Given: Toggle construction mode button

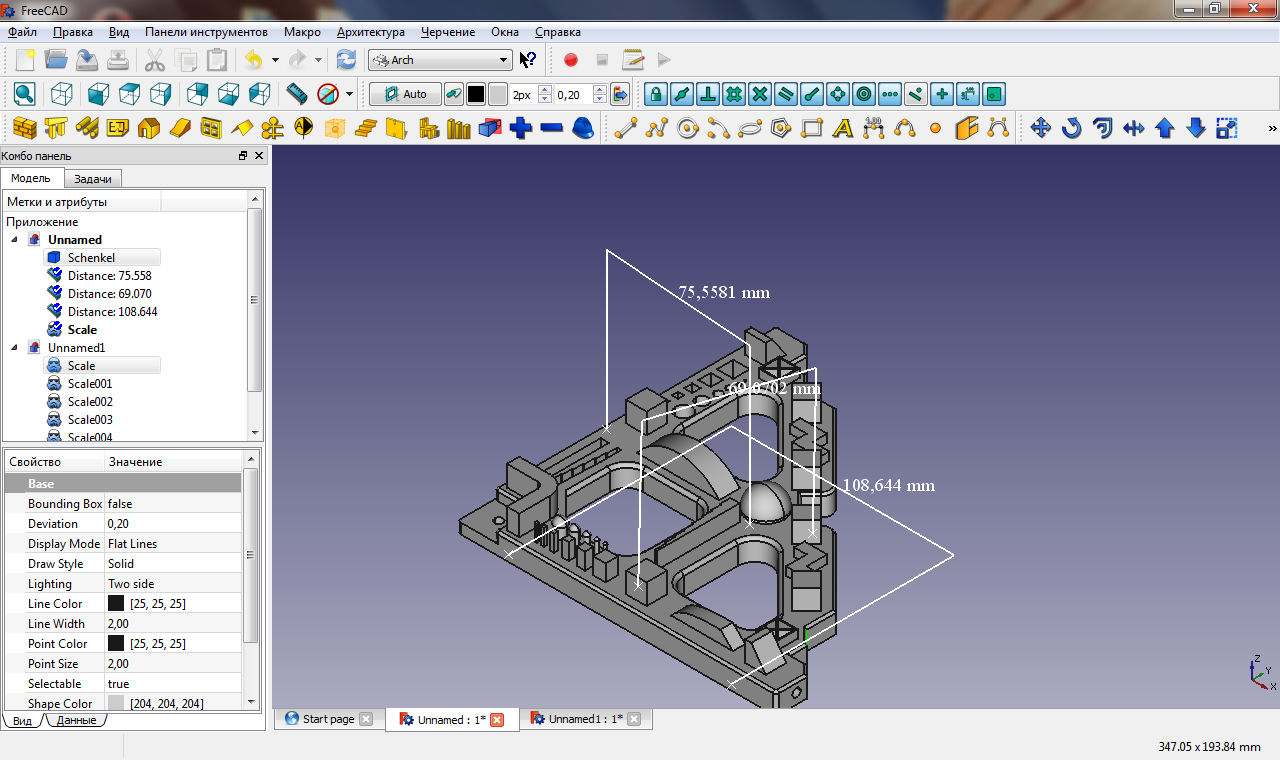Looking at the screenshot, I should [454, 94].
